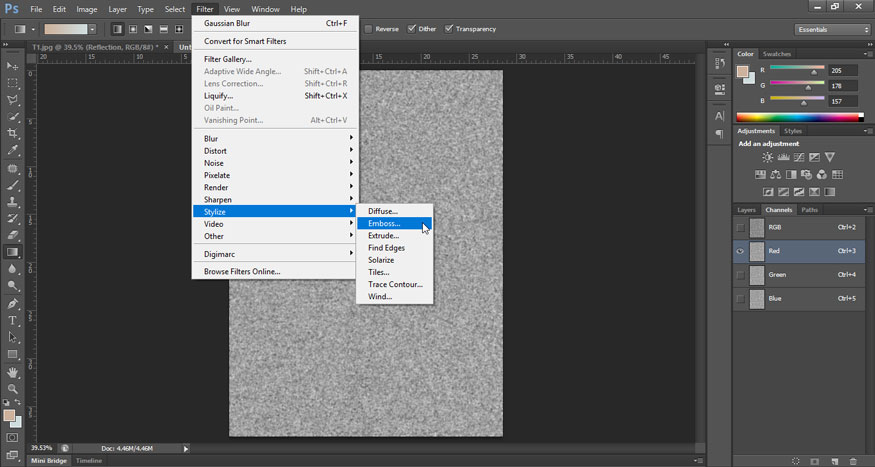Select the Move tool
This screenshot has height=467, width=875.
13,65
